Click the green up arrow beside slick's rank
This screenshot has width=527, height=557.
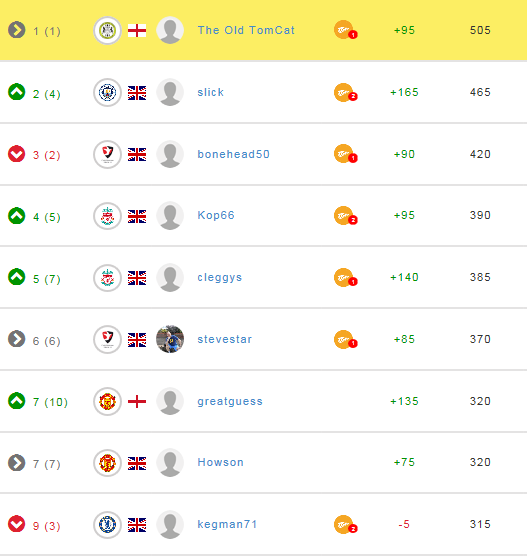pos(17,92)
